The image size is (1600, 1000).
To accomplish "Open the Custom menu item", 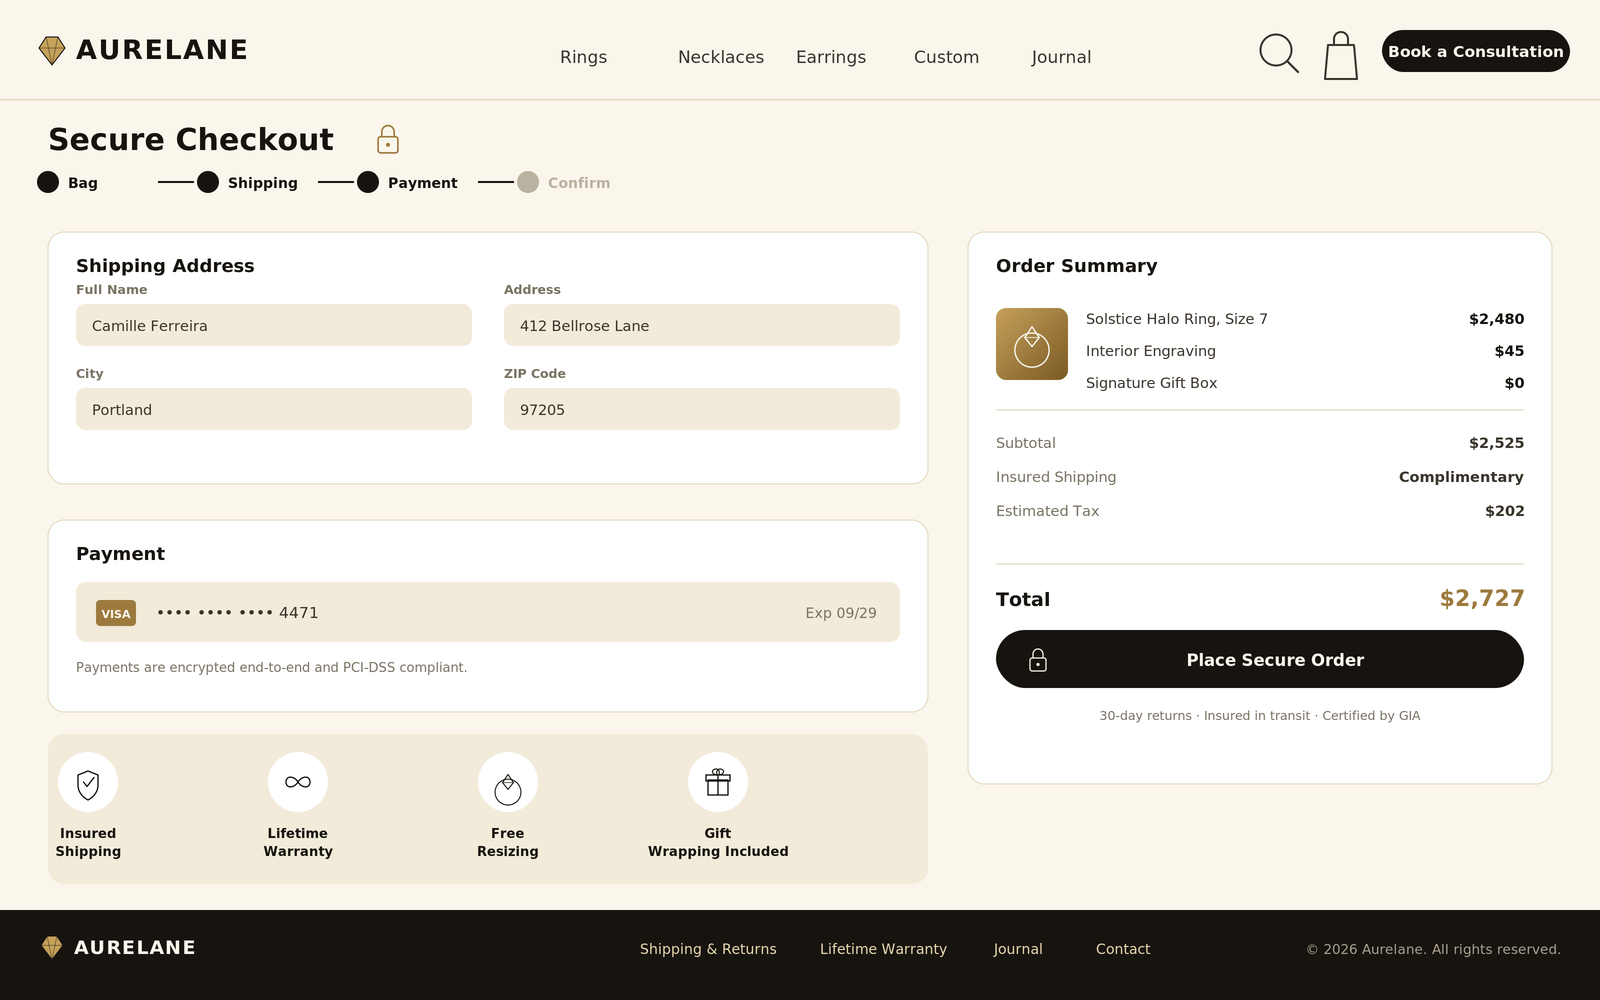I will coord(946,57).
